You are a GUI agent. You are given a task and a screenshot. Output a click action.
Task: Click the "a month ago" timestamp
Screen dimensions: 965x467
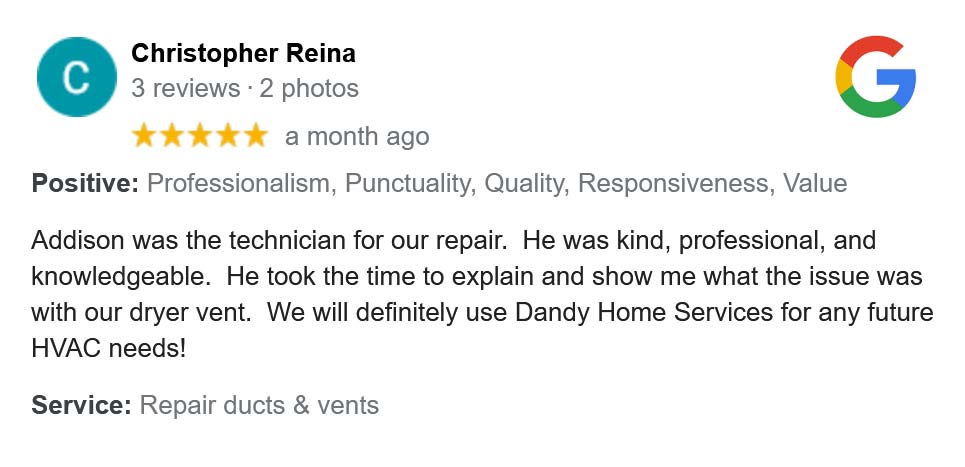pyautogui.click(x=357, y=137)
